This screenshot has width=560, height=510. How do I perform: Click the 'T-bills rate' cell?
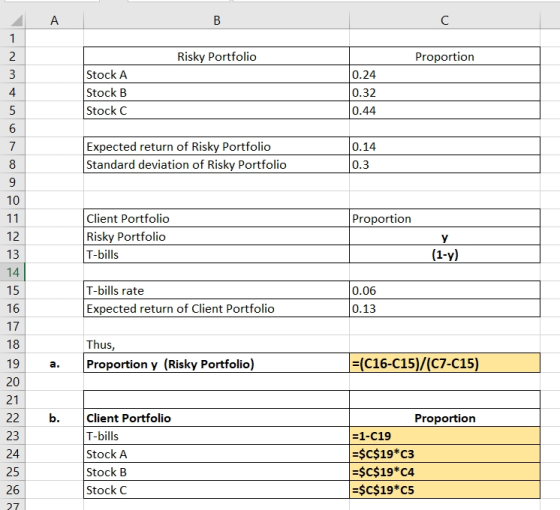pyautogui.click(x=216, y=290)
